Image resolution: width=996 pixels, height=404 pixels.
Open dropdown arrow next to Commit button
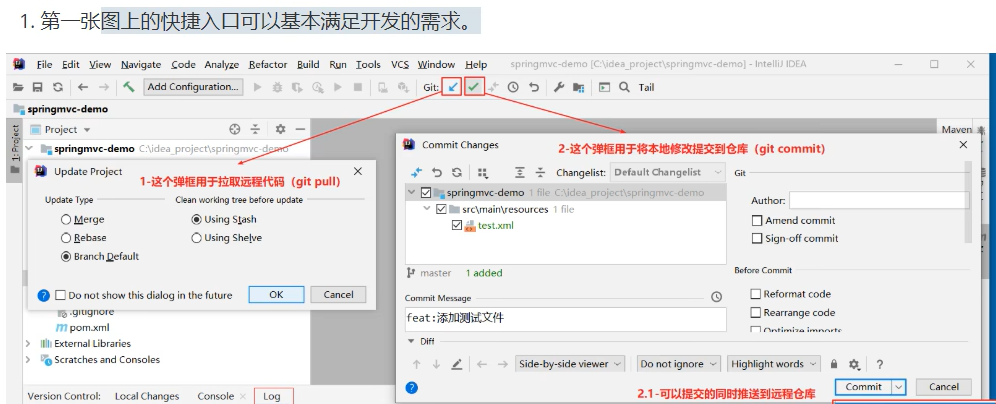pyautogui.click(x=898, y=386)
